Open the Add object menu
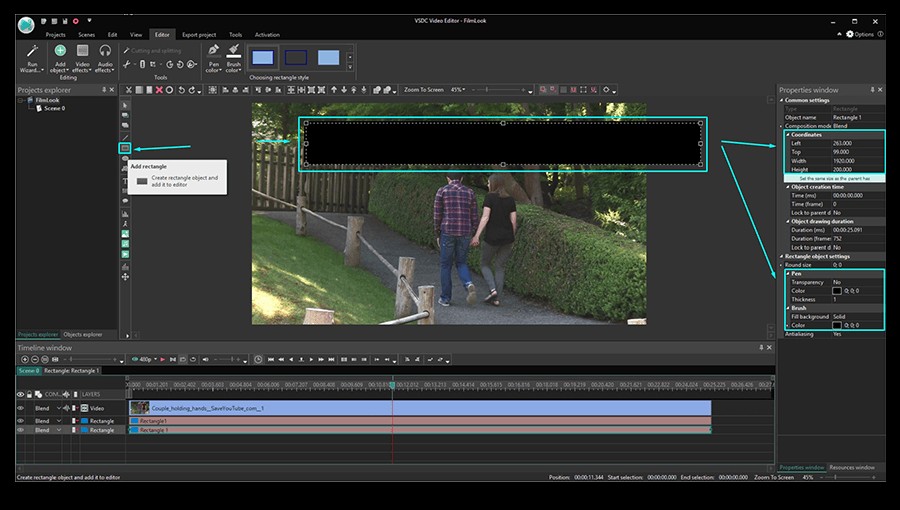This screenshot has height=510, width=900. 60,58
